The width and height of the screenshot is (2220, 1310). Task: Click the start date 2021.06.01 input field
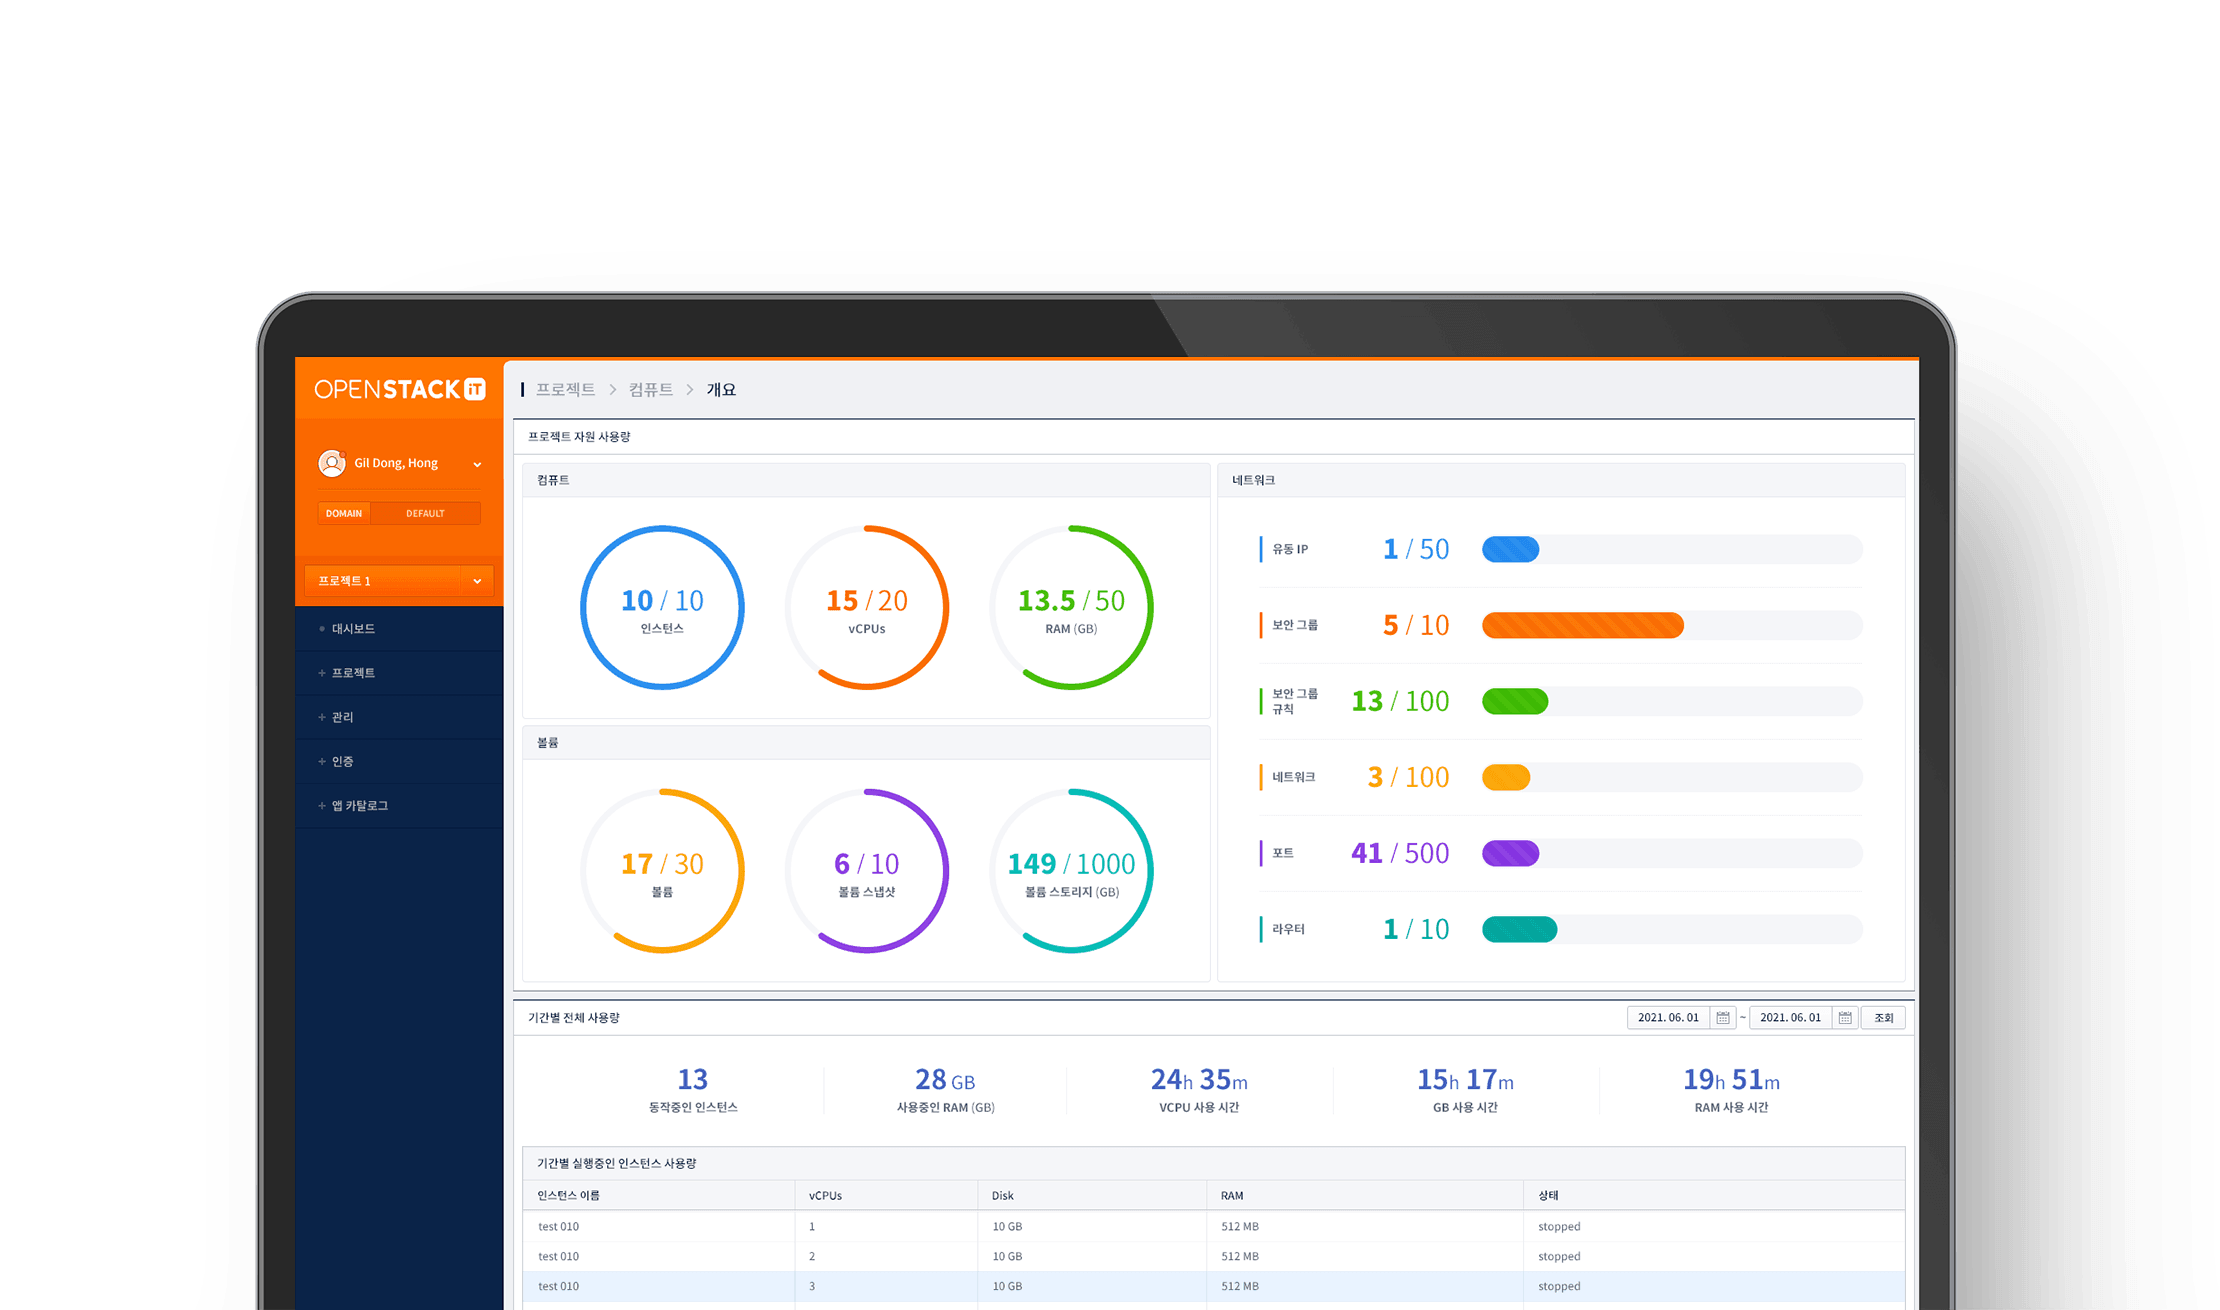pyautogui.click(x=1668, y=1018)
